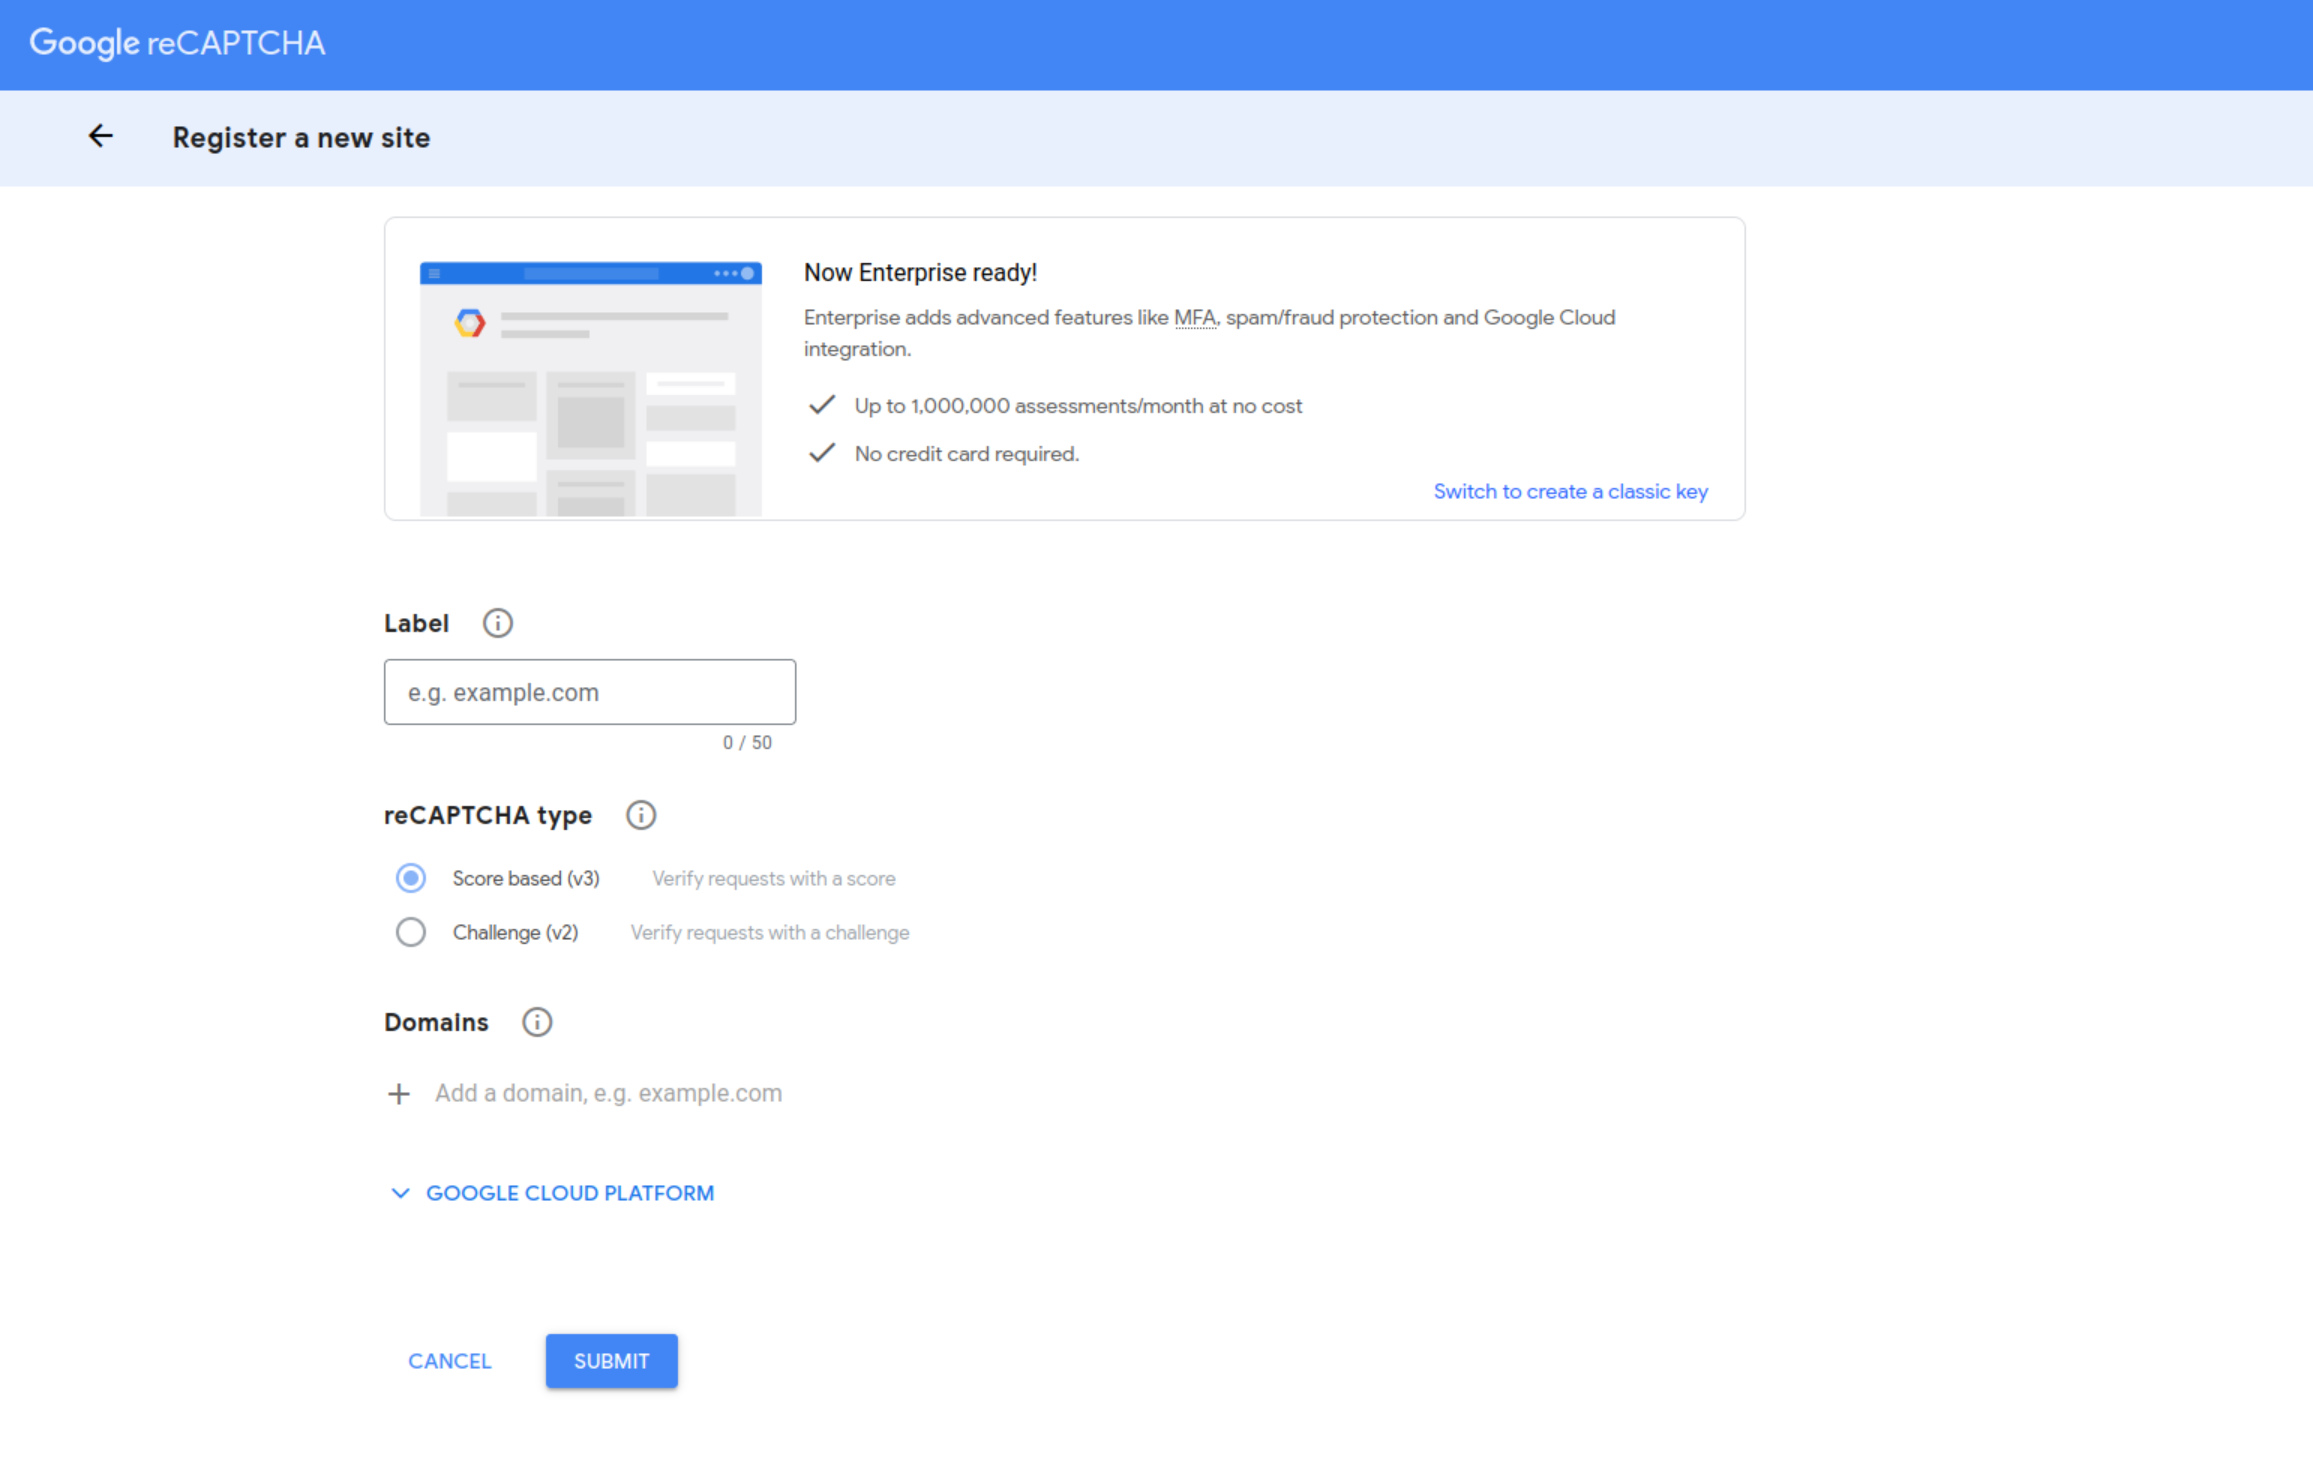Viewport: 2313px width, 1479px height.
Task: Click the Google reCAPTCHA logo
Action: click(x=177, y=43)
